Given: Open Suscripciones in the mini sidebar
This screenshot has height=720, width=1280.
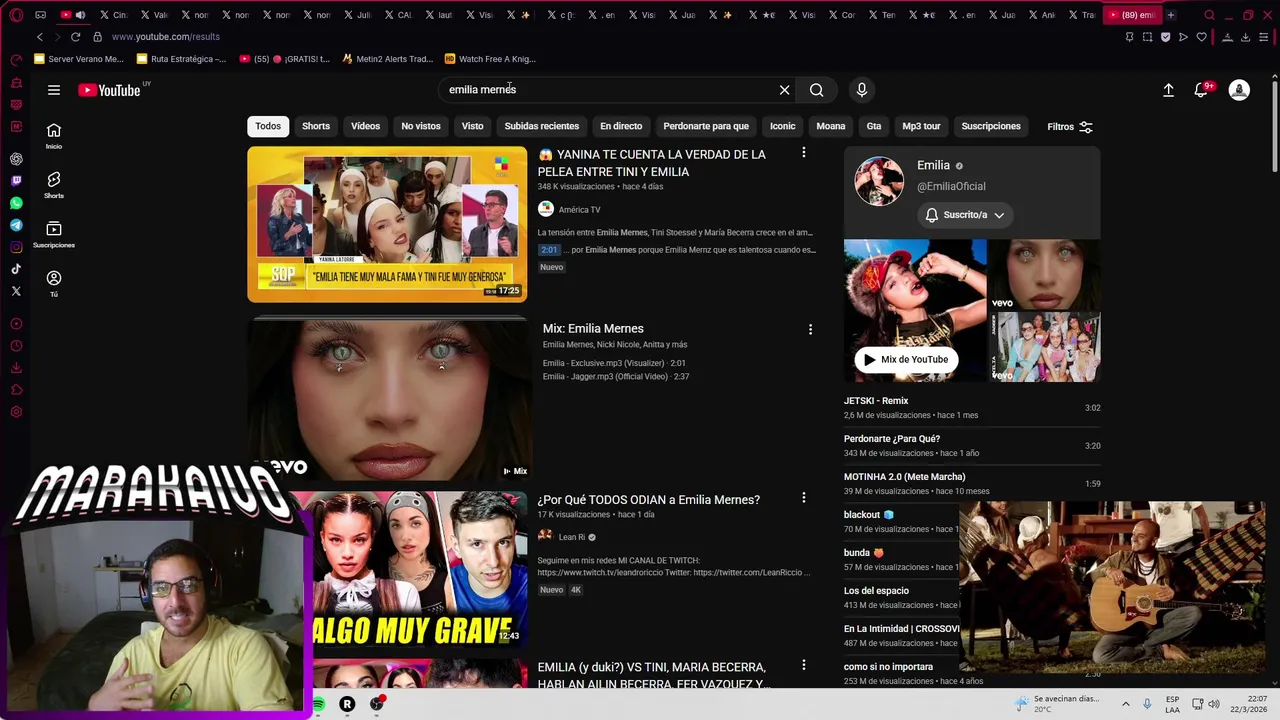Looking at the screenshot, I should (x=54, y=234).
